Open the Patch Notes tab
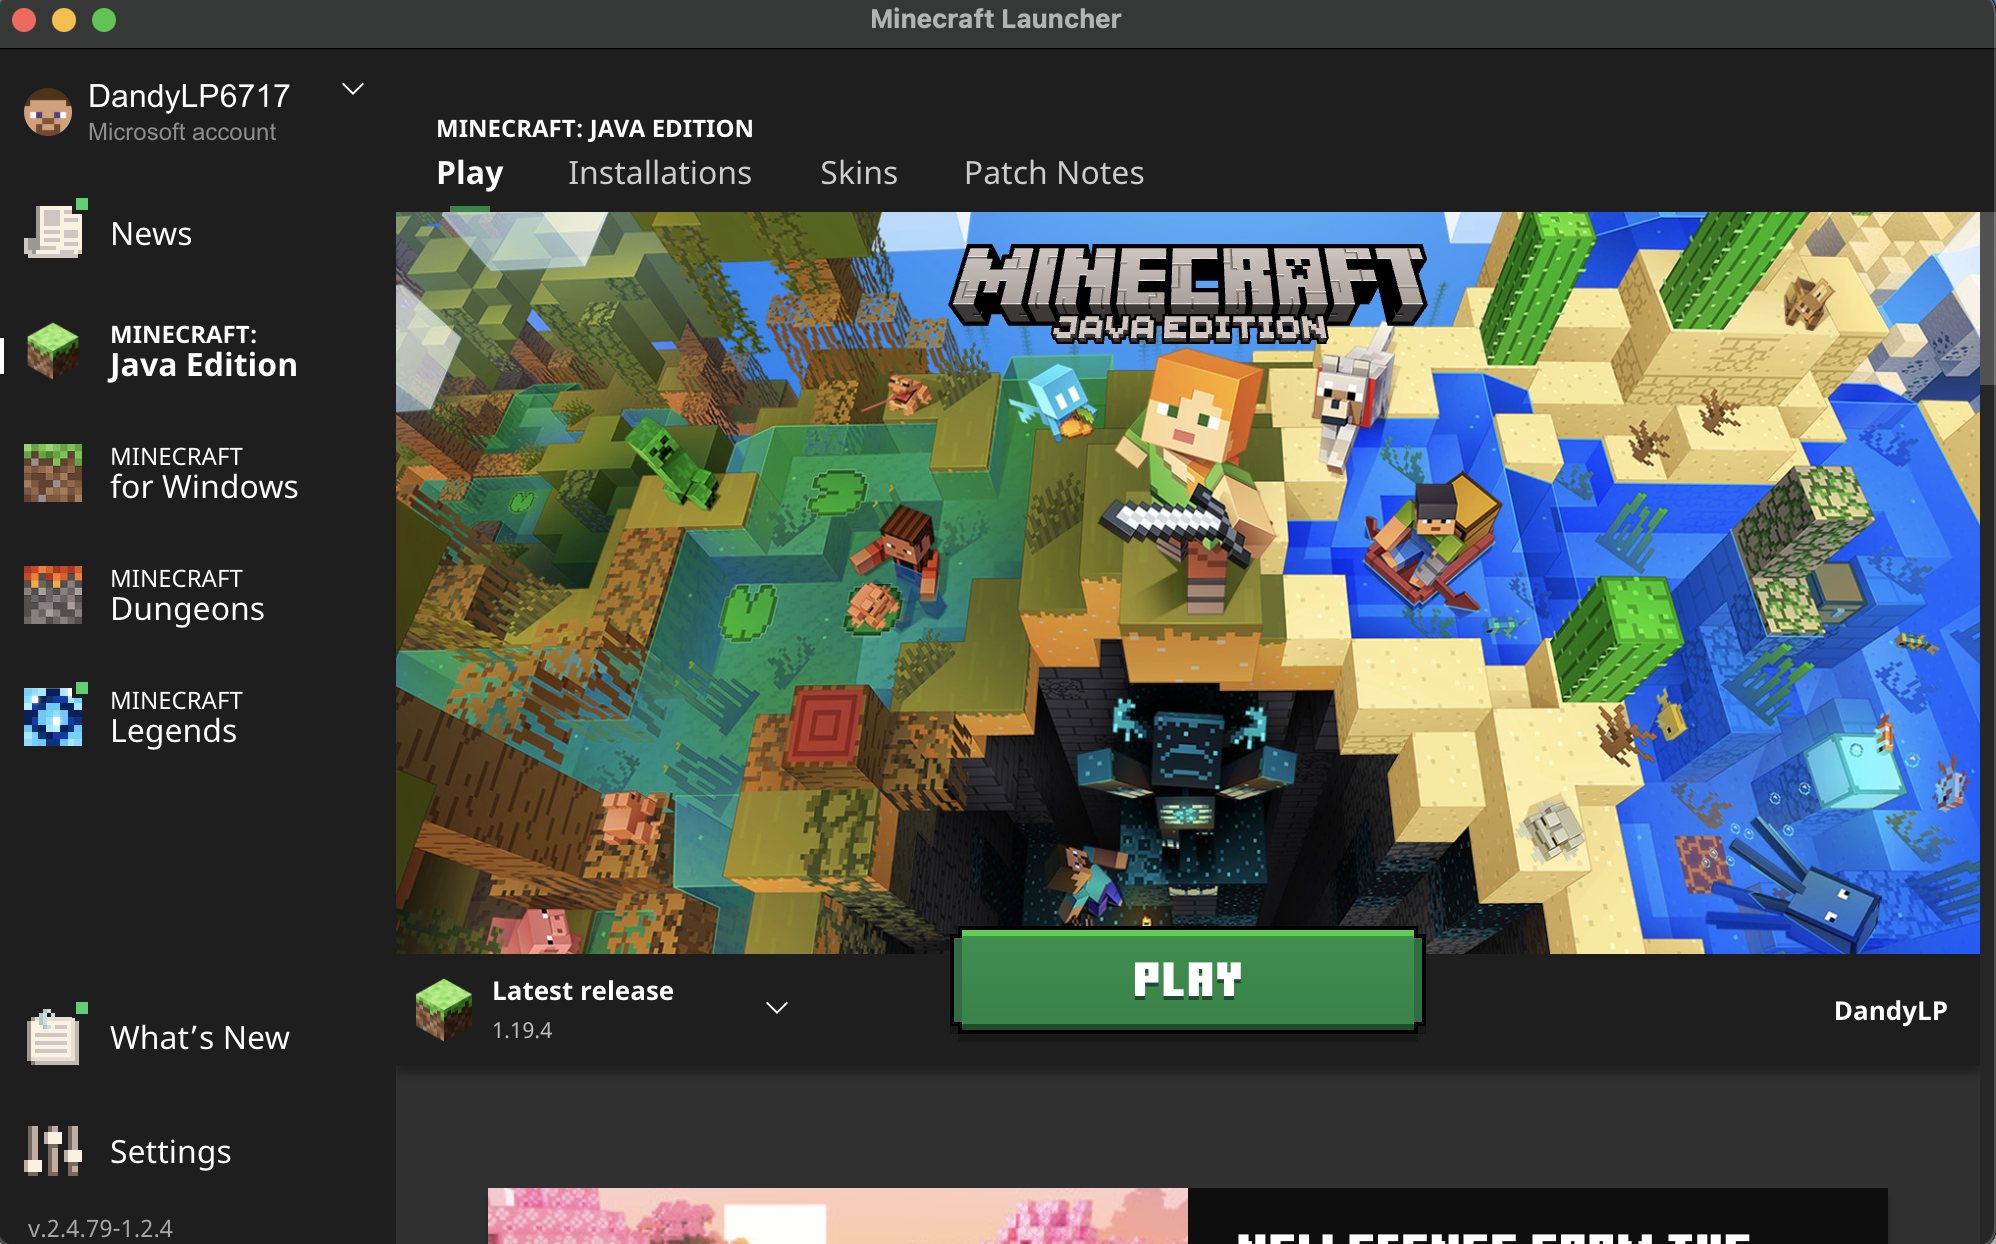This screenshot has width=1996, height=1244. [x=1053, y=173]
